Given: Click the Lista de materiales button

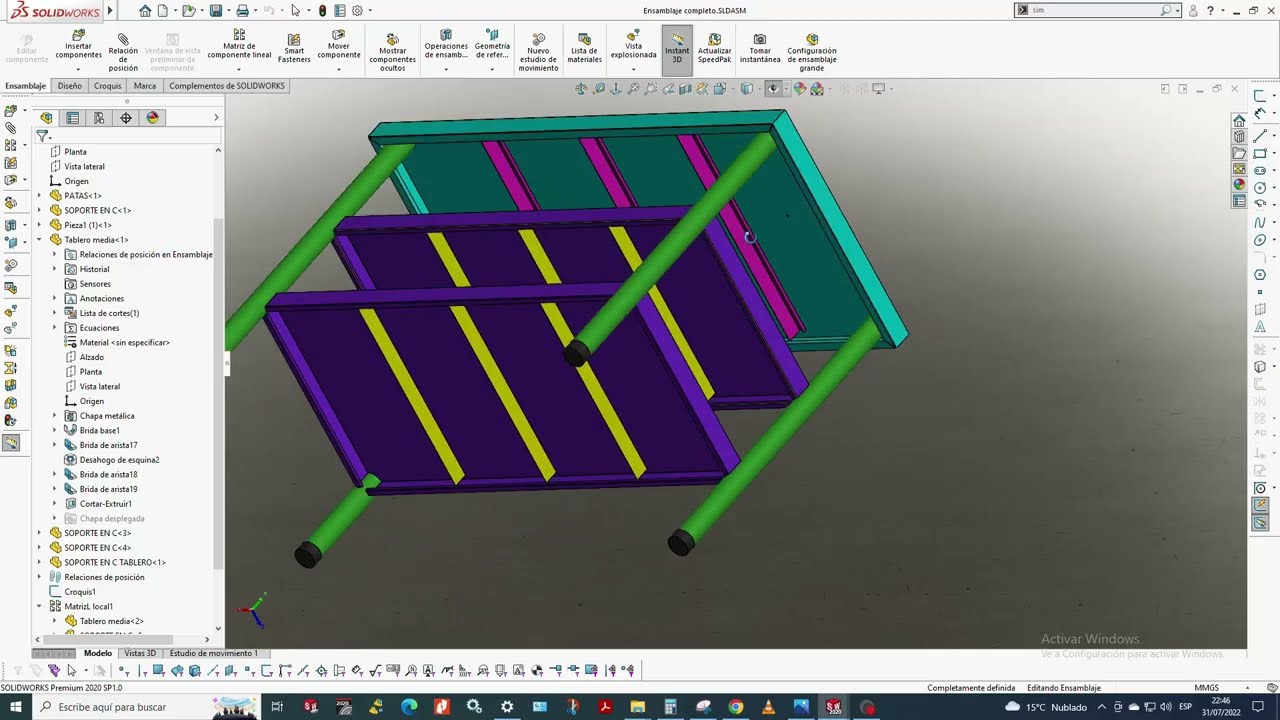Looking at the screenshot, I should click(x=584, y=48).
